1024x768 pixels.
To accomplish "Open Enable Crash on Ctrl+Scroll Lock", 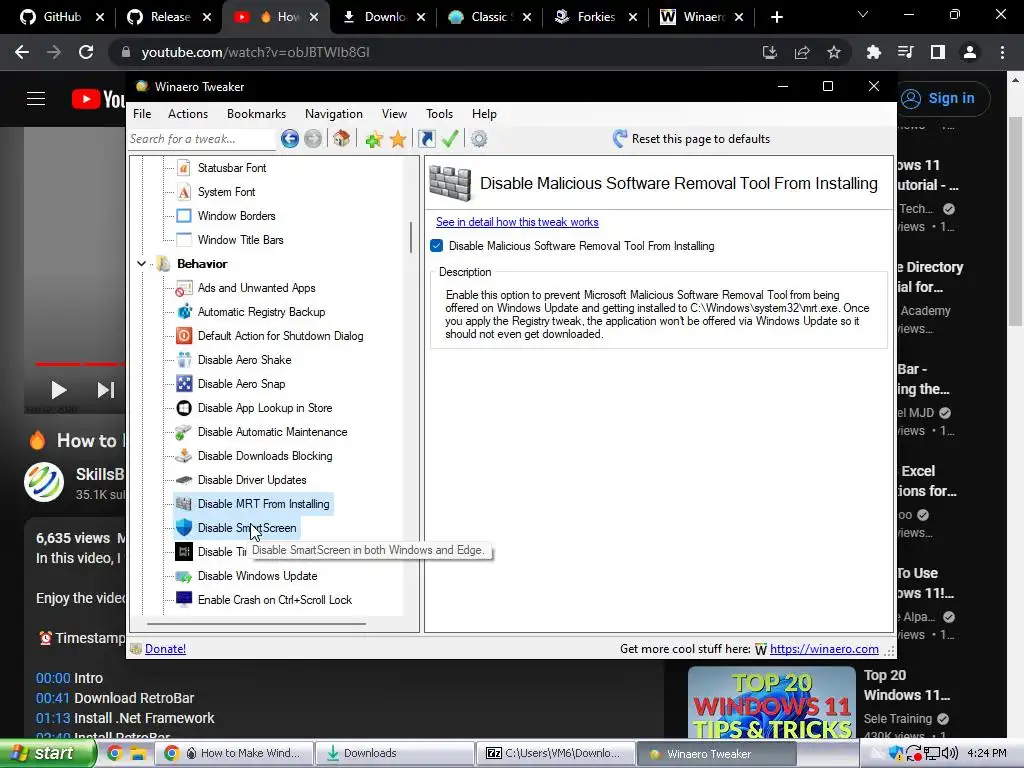I will pyautogui.click(x=274, y=600).
